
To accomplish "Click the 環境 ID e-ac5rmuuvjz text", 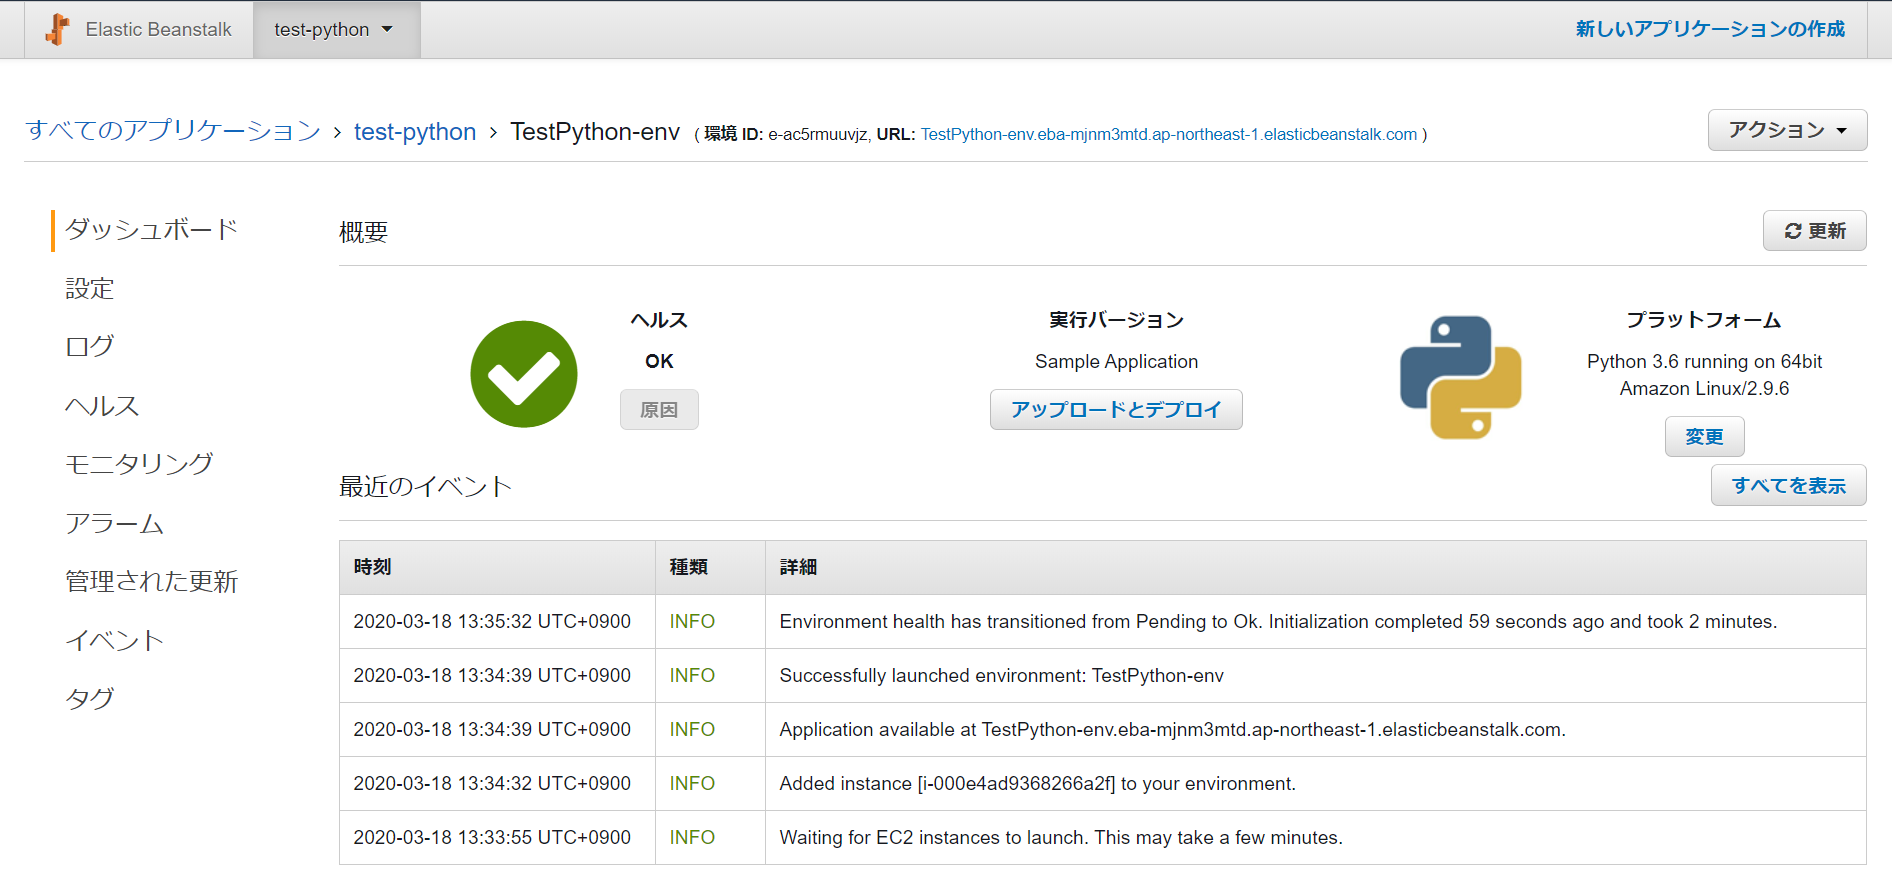I will pyautogui.click(x=786, y=134).
